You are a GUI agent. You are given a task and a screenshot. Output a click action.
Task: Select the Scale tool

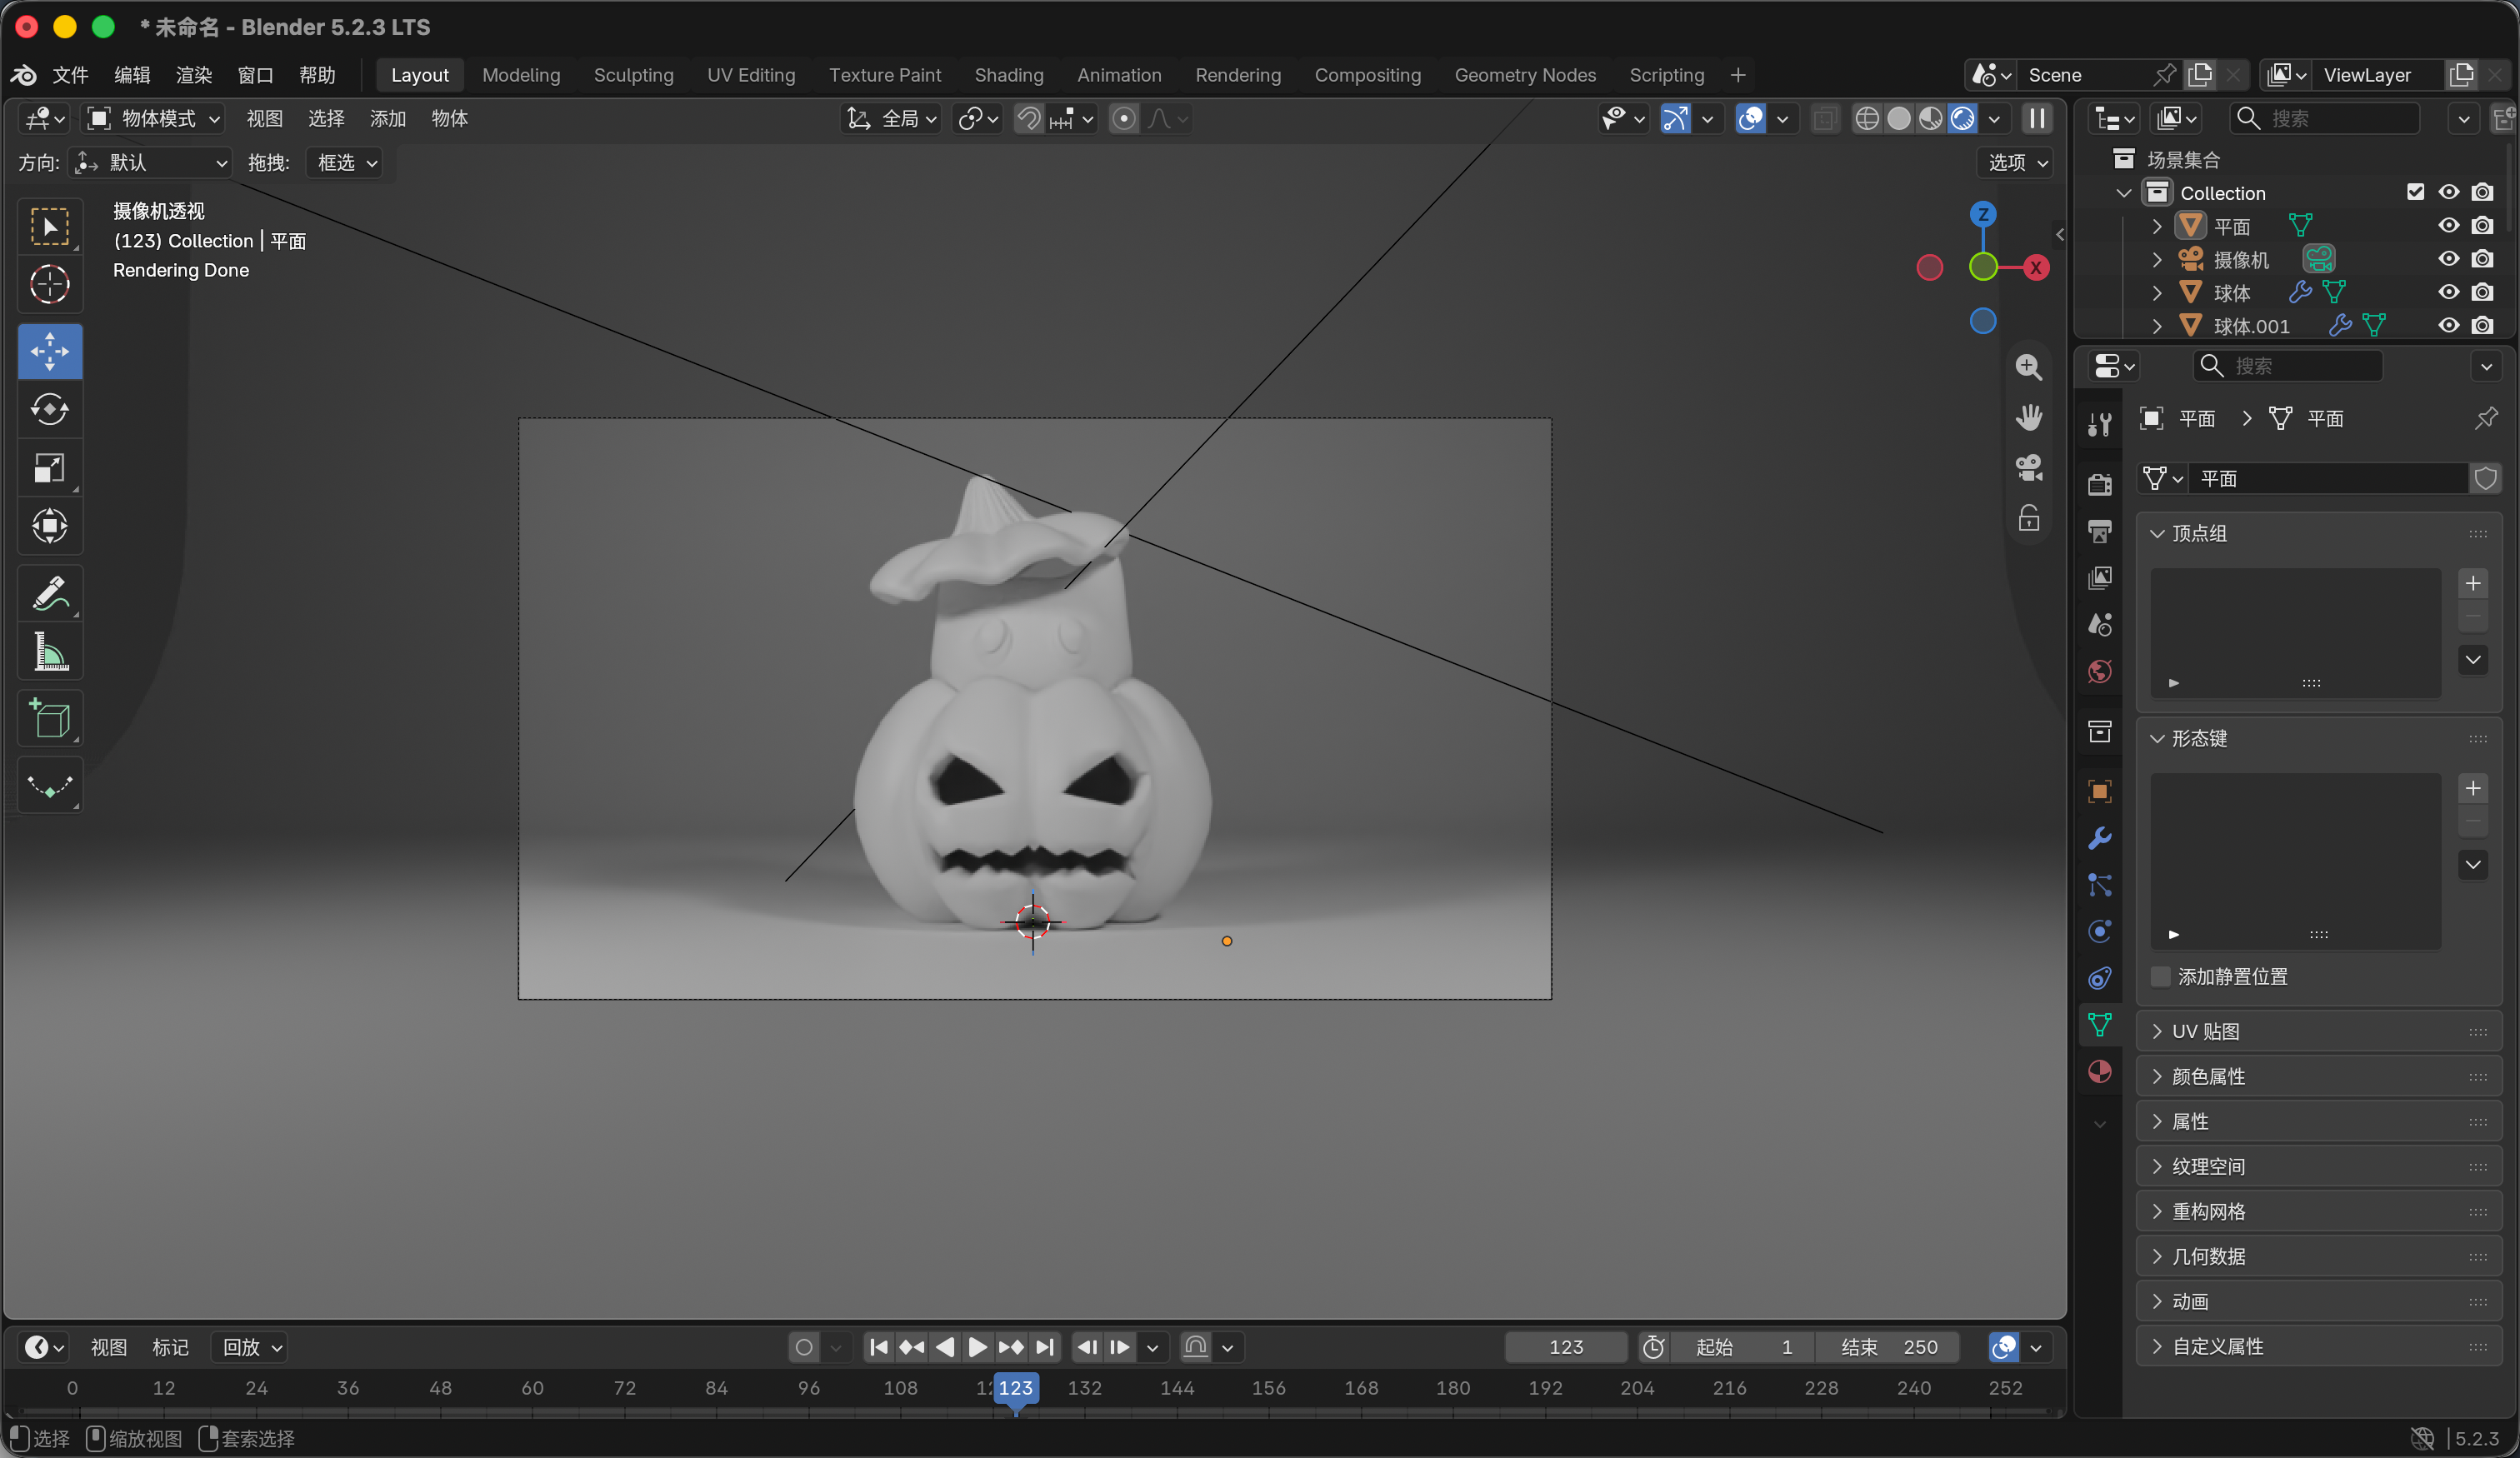pos(50,468)
